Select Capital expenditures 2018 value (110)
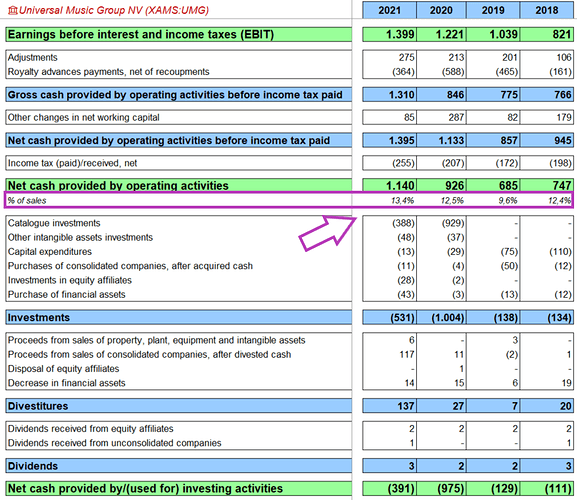The image size is (577, 500). pyautogui.click(x=560, y=252)
